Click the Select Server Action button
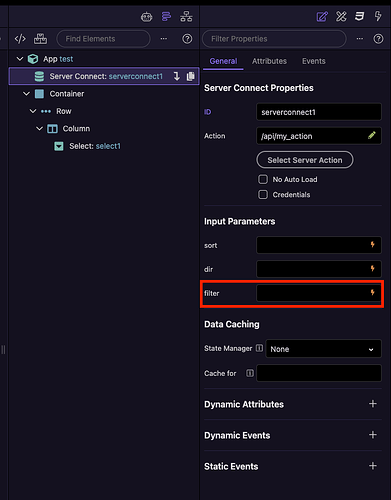Image resolution: width=391 pixels, height=500 pixels. (305, 160)
